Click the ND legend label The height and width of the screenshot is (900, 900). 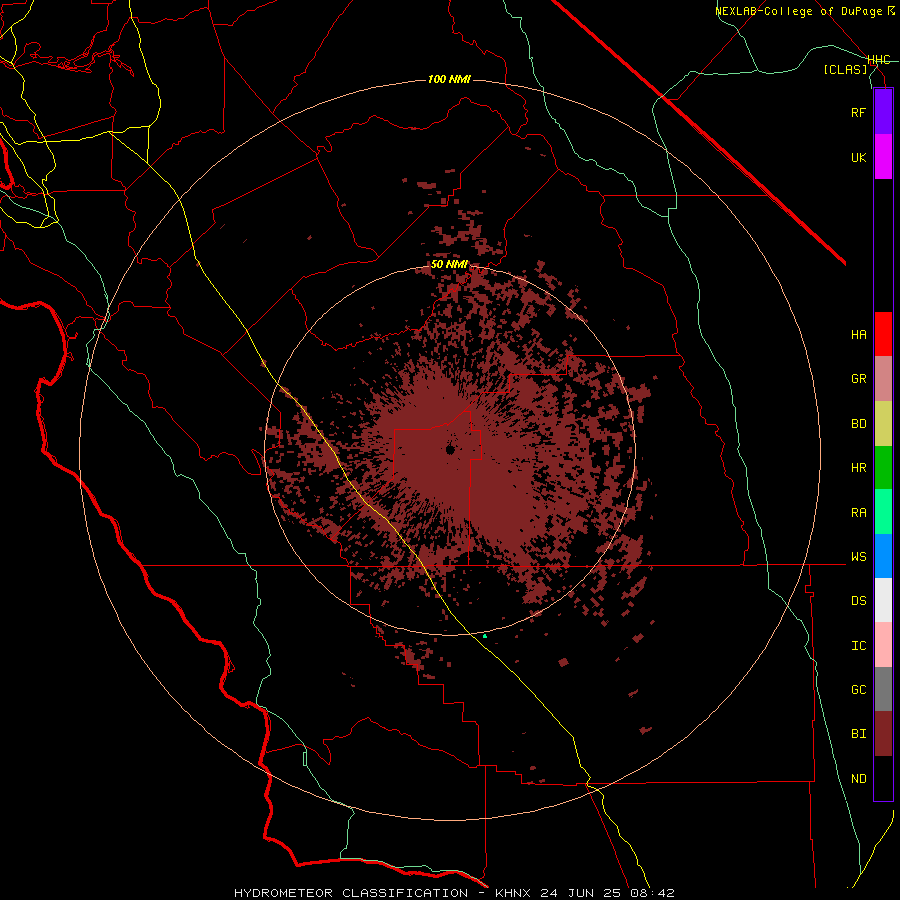[x=858, y=779]
